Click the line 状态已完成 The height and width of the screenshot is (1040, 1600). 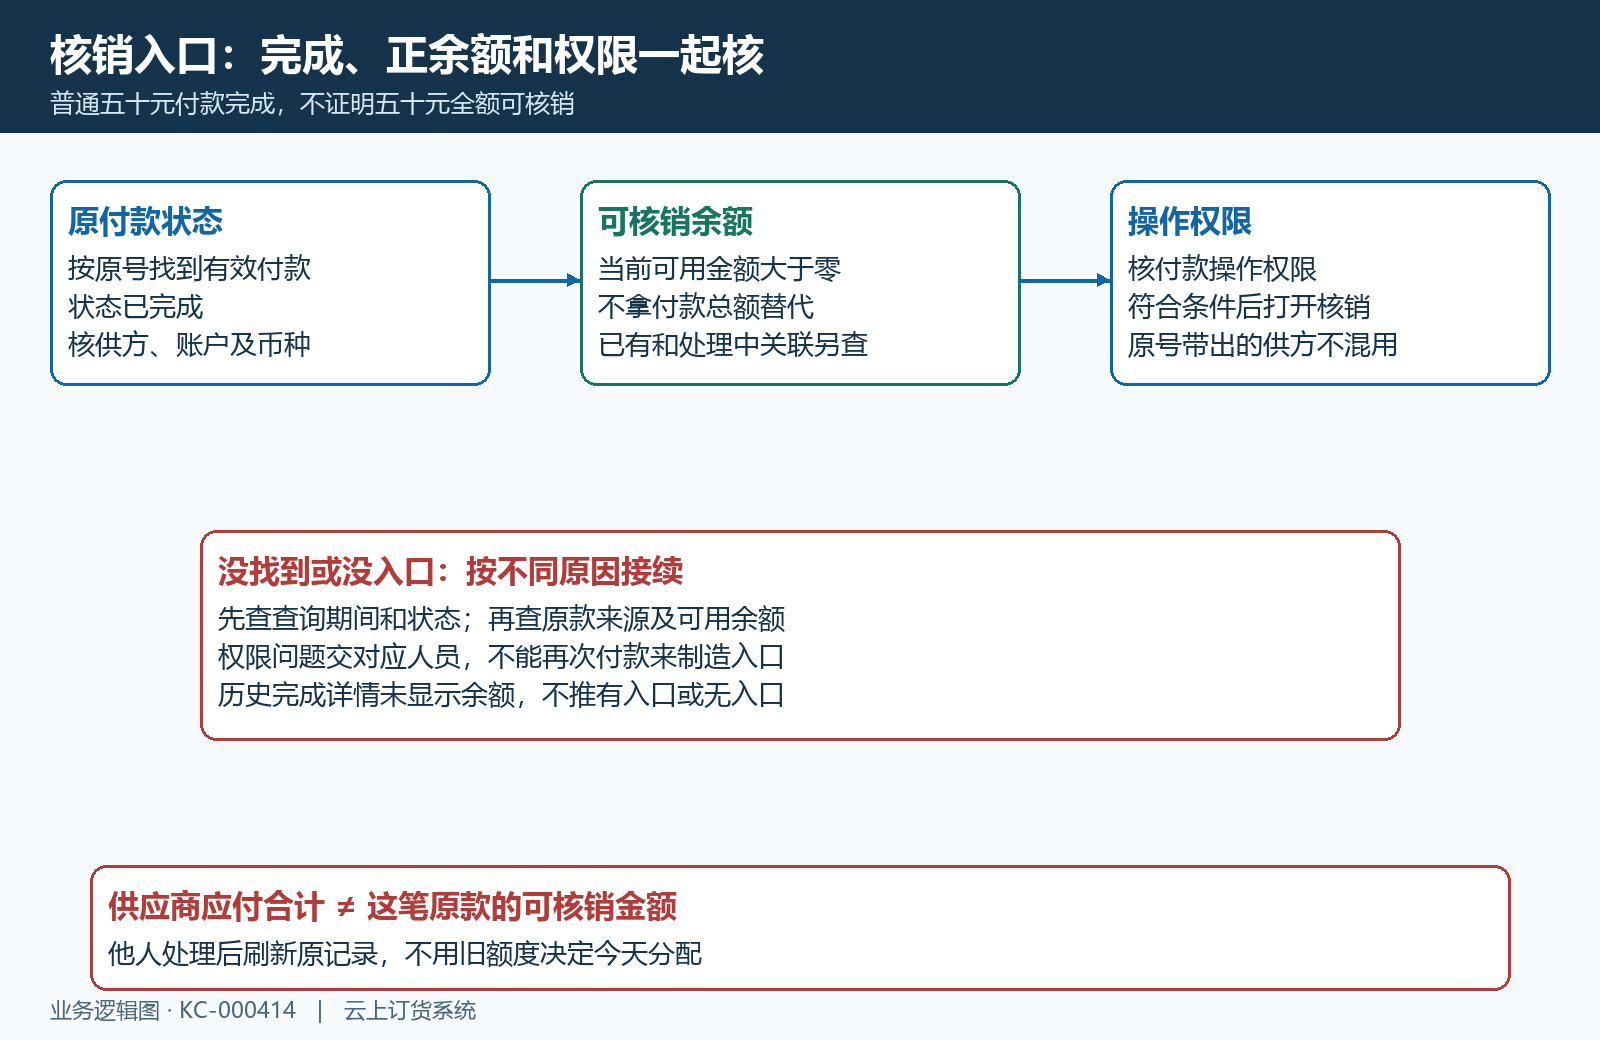[x=135, y=306]
